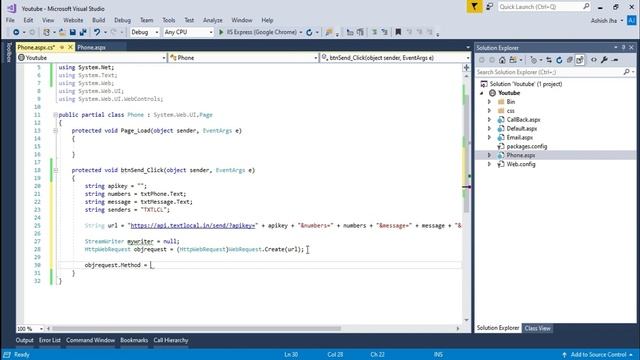The height and width of the screenshot is (360, 640).
Task: Save the current file with Save icon
Action: 73,32
